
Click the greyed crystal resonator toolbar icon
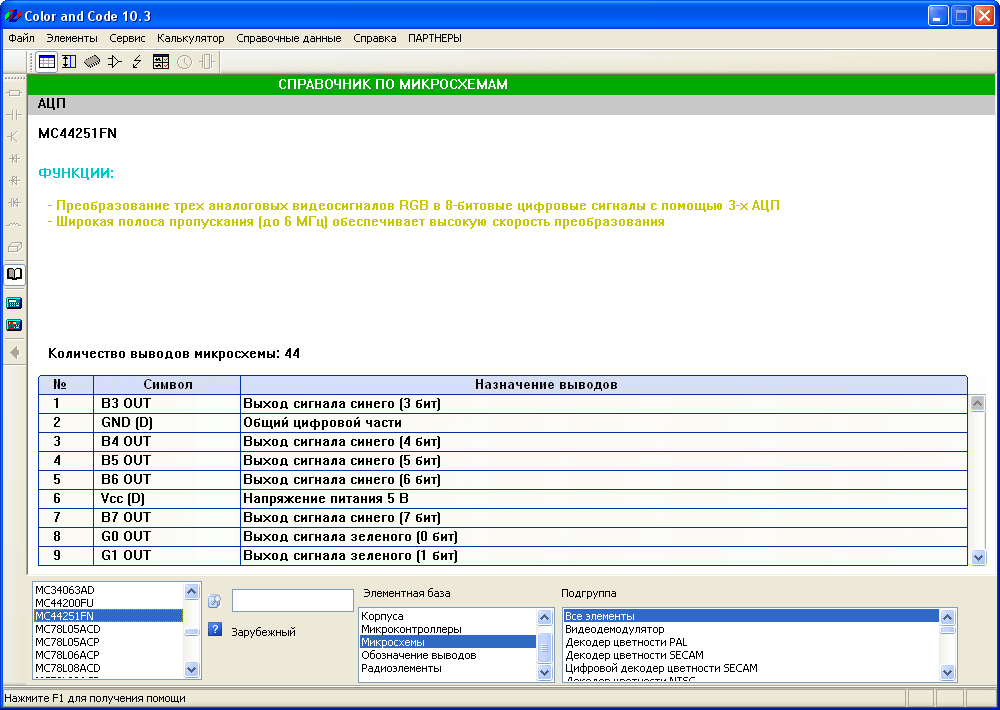[x=207, y=62]
